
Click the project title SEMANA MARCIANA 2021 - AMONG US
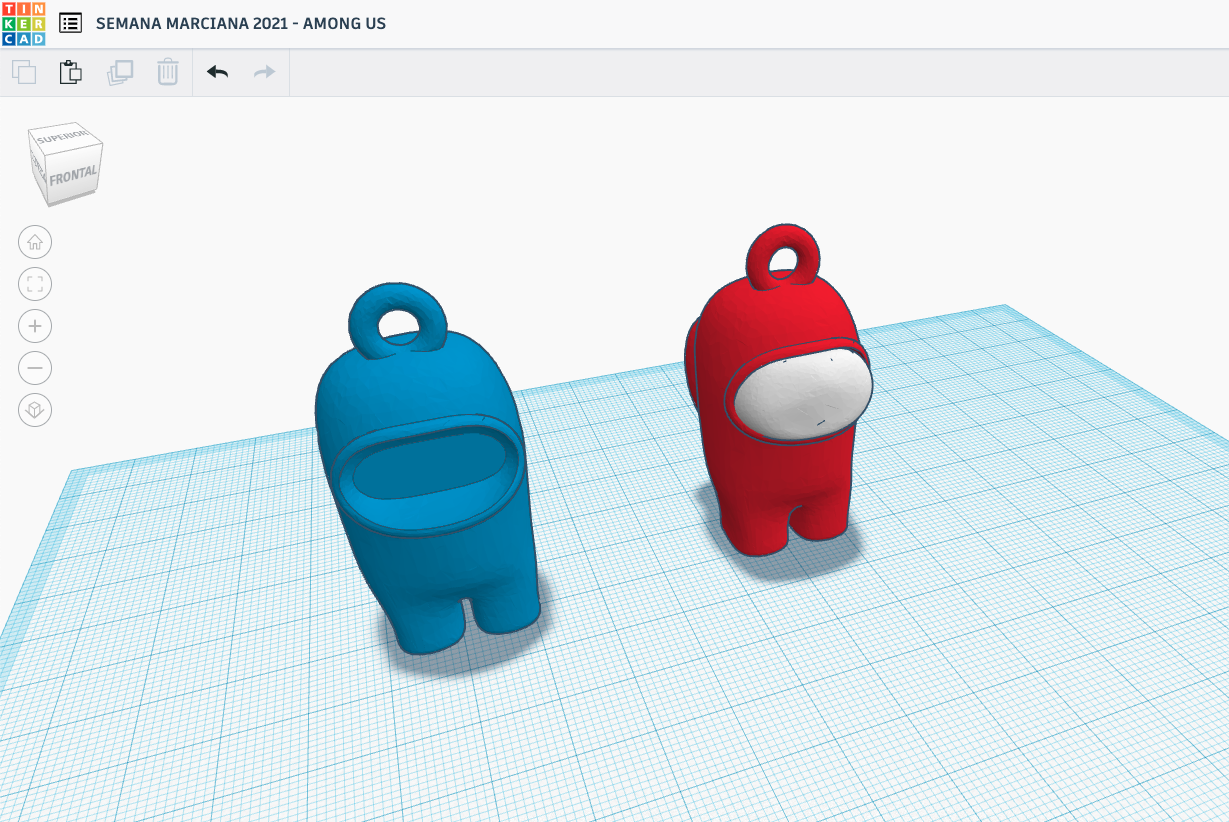241,24
